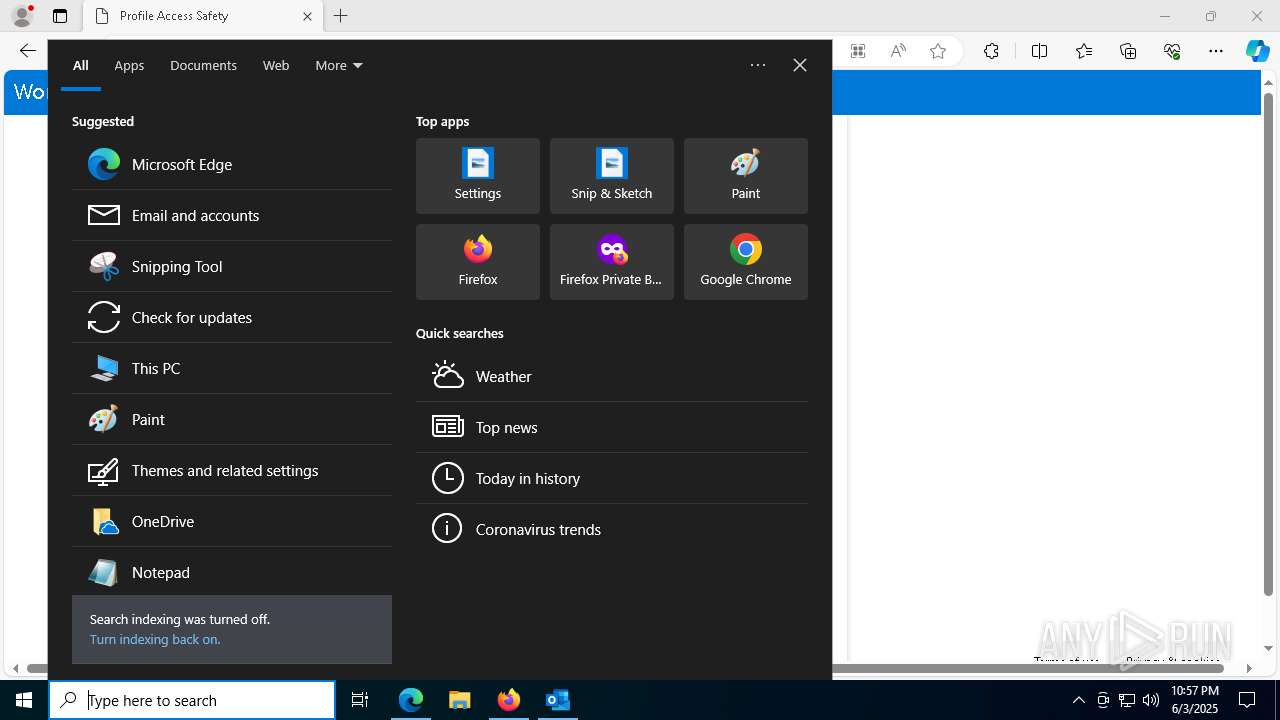Launch Google Chrome tile
The image size is (1280, 720).
click(x=746, y=262)
